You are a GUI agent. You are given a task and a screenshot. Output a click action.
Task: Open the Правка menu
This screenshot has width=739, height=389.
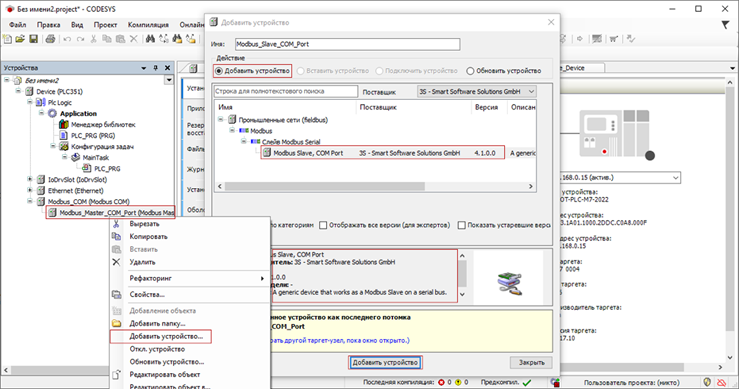pyautogui.click(x=49, y=25)
